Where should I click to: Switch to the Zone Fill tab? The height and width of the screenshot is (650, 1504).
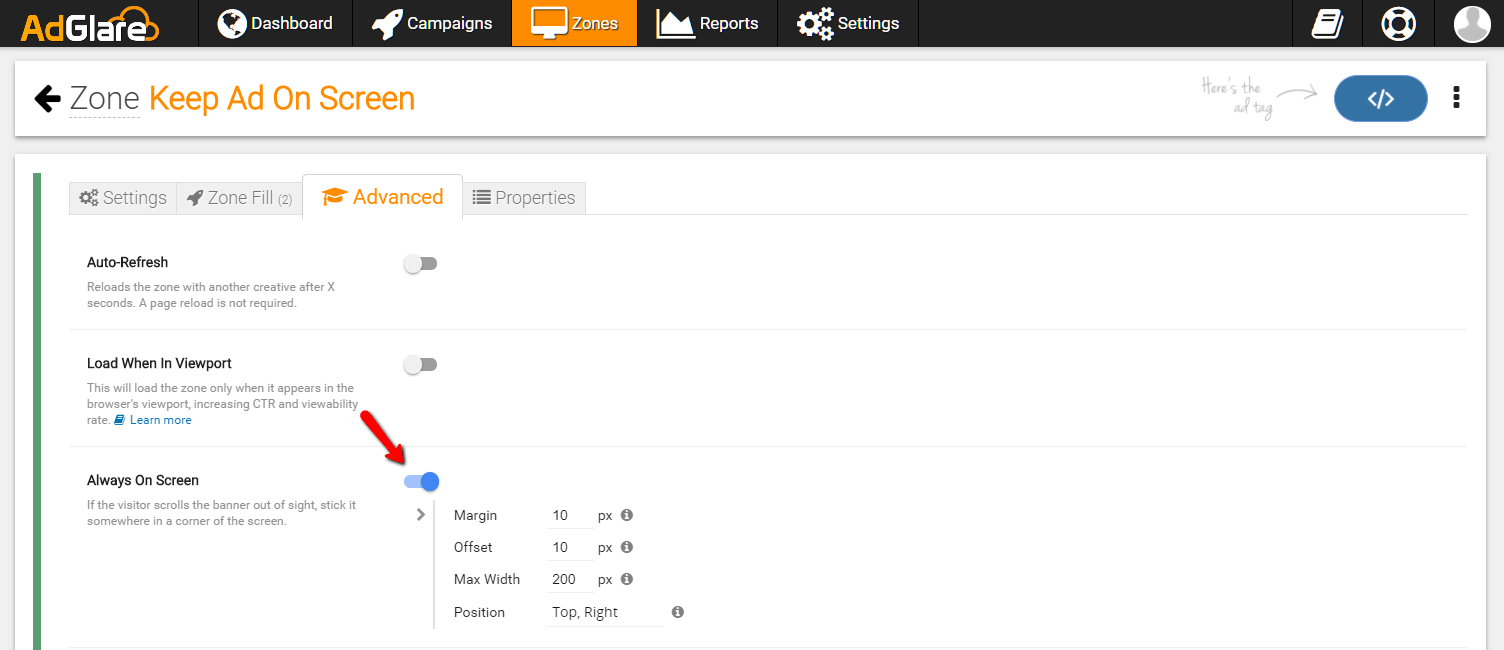point(239,198)
